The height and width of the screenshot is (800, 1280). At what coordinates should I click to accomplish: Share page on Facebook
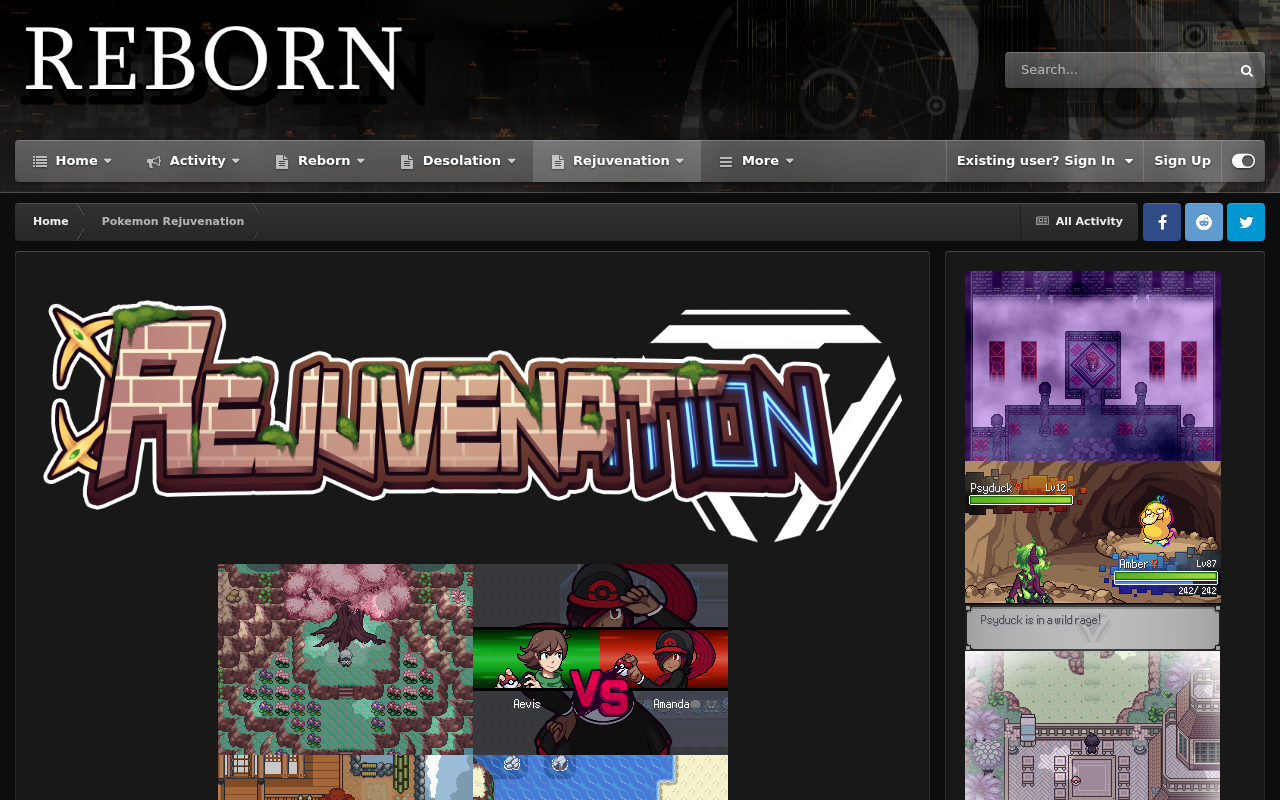pyautogui.click(x=1162, y=222)
